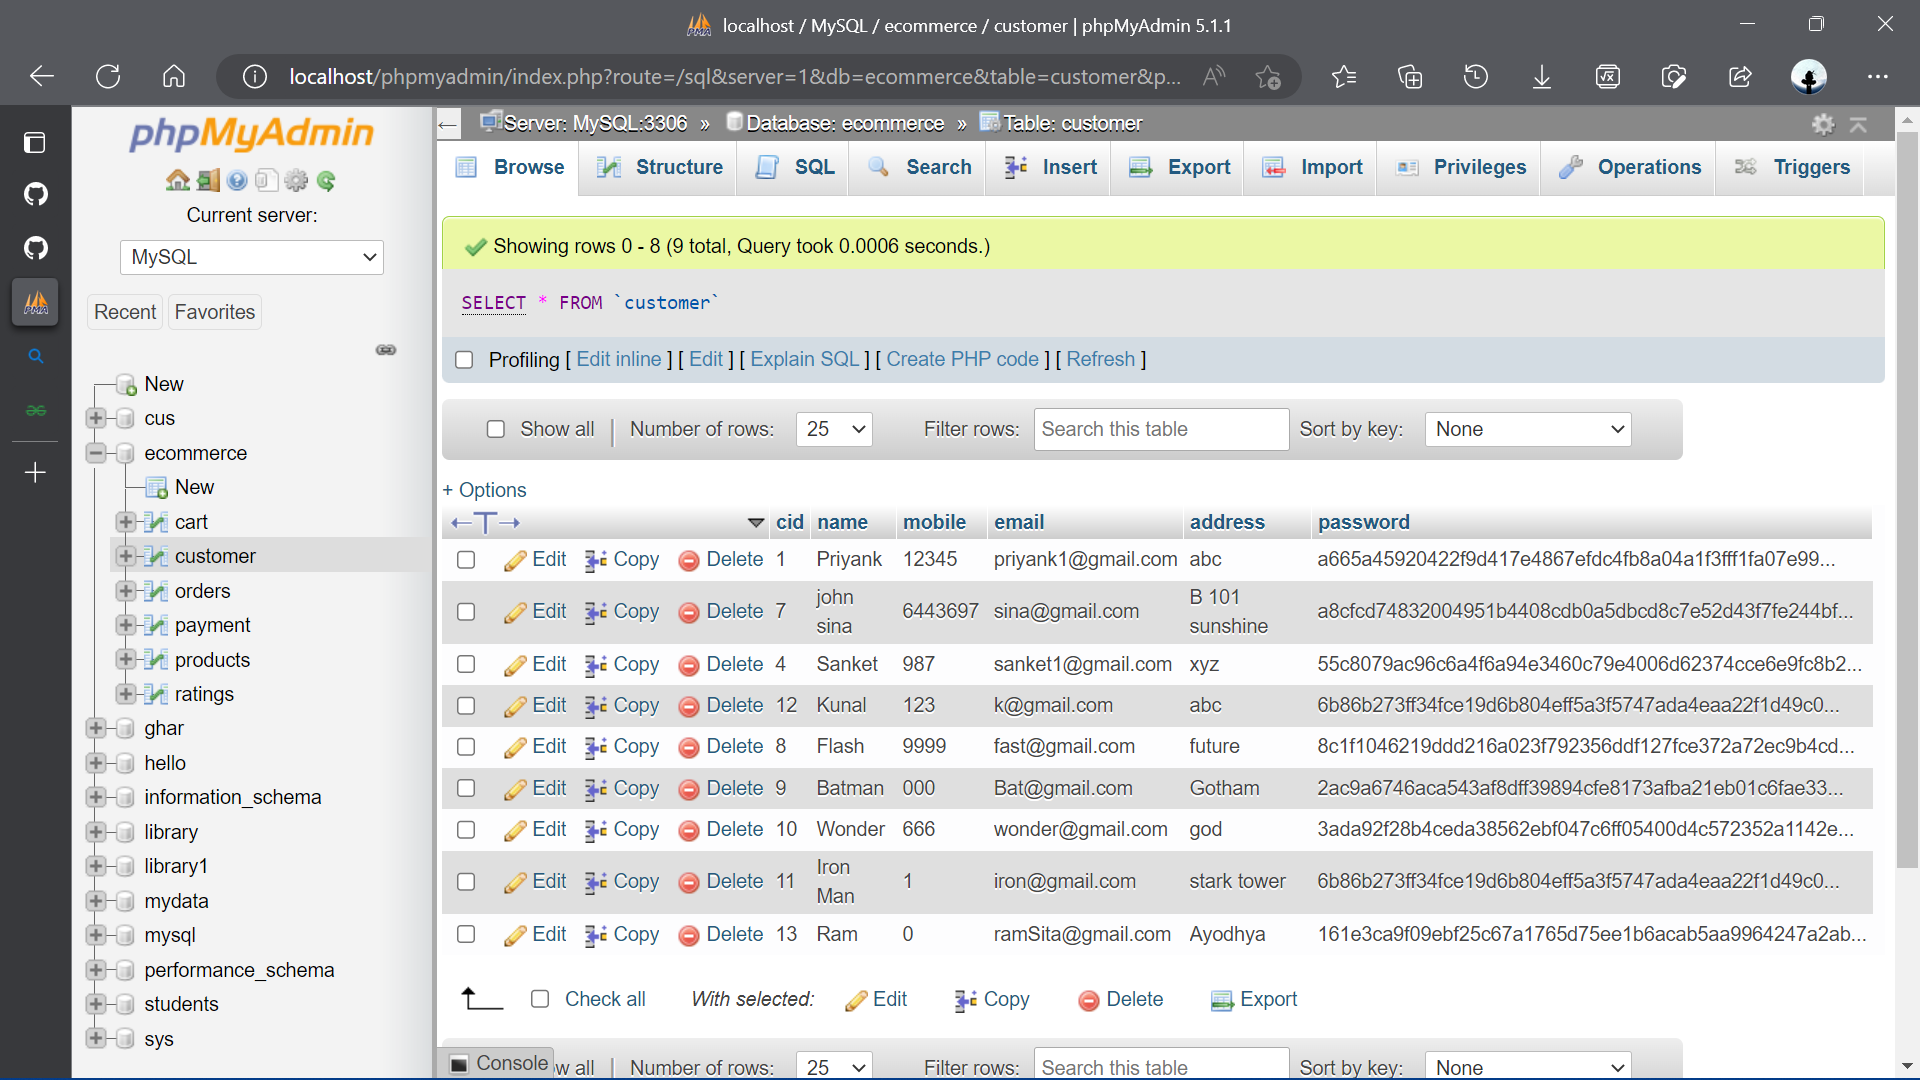Click the Search this table input field
Image resolution: width=1920 pixels, height=1080 pixels.
[1160, 429]
